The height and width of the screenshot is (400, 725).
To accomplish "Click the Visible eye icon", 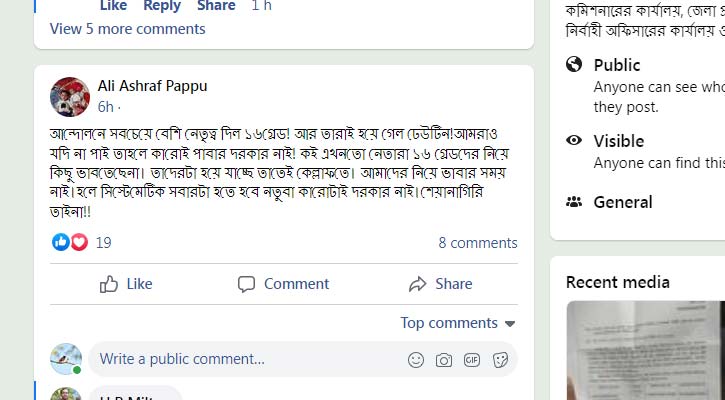I will tap(574, 141).
